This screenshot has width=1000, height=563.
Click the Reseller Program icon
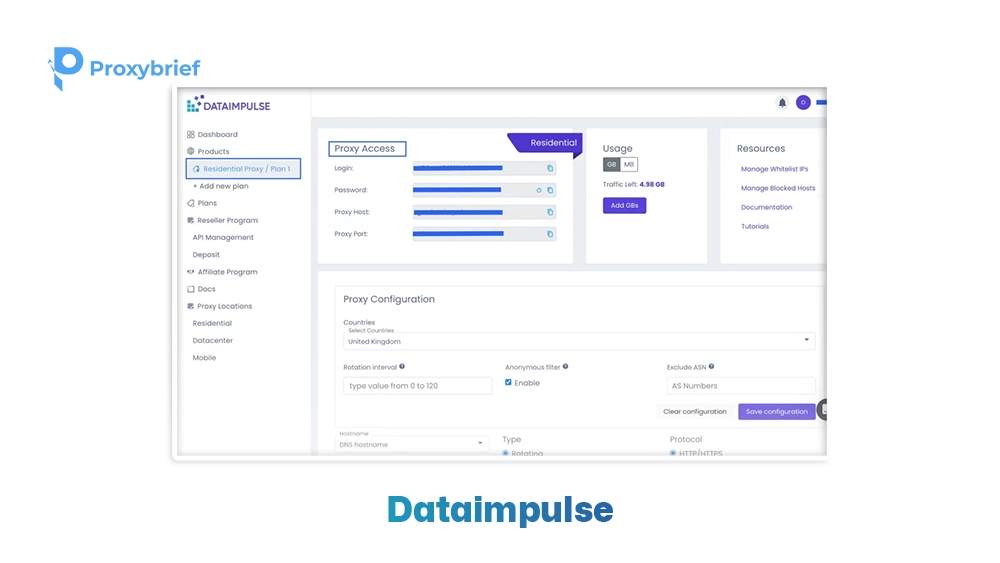(x=191, y=220)
